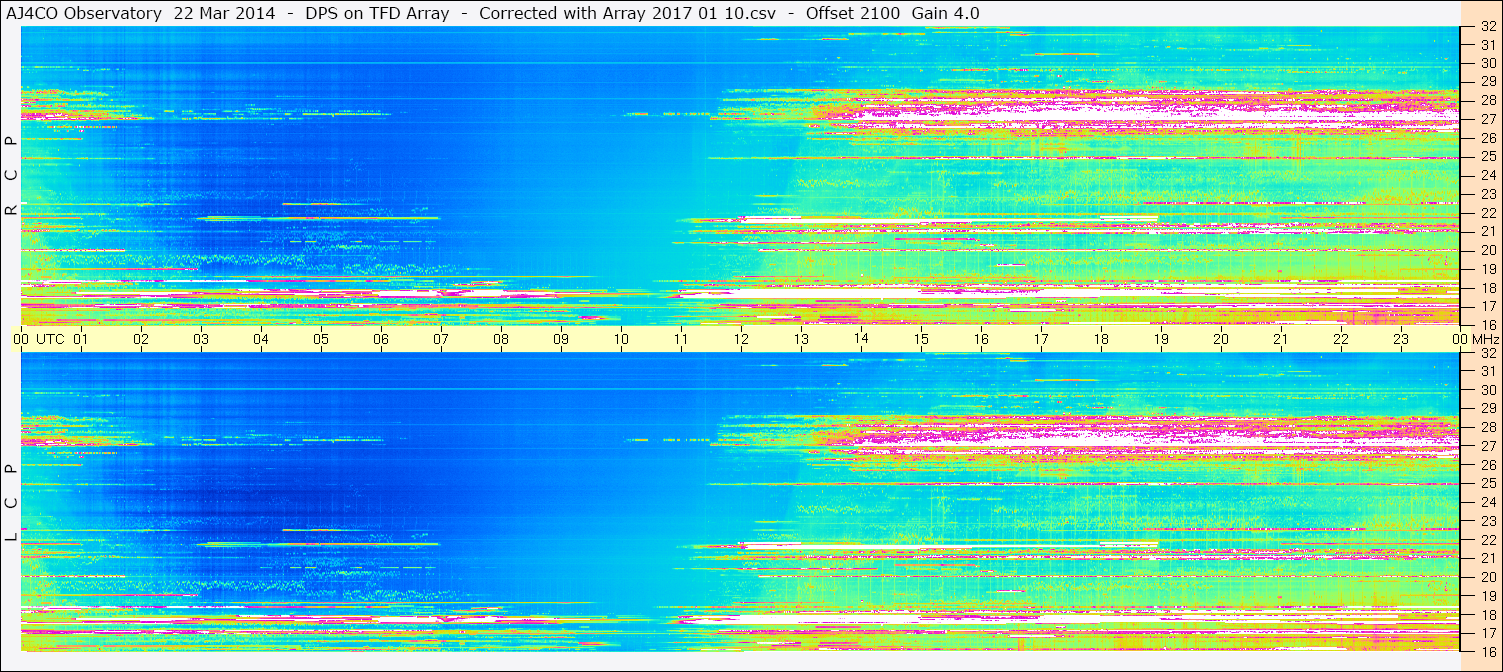Click the LCP label beside lower spectrogram
This screenshot has height=672, width=1503.
10,502
